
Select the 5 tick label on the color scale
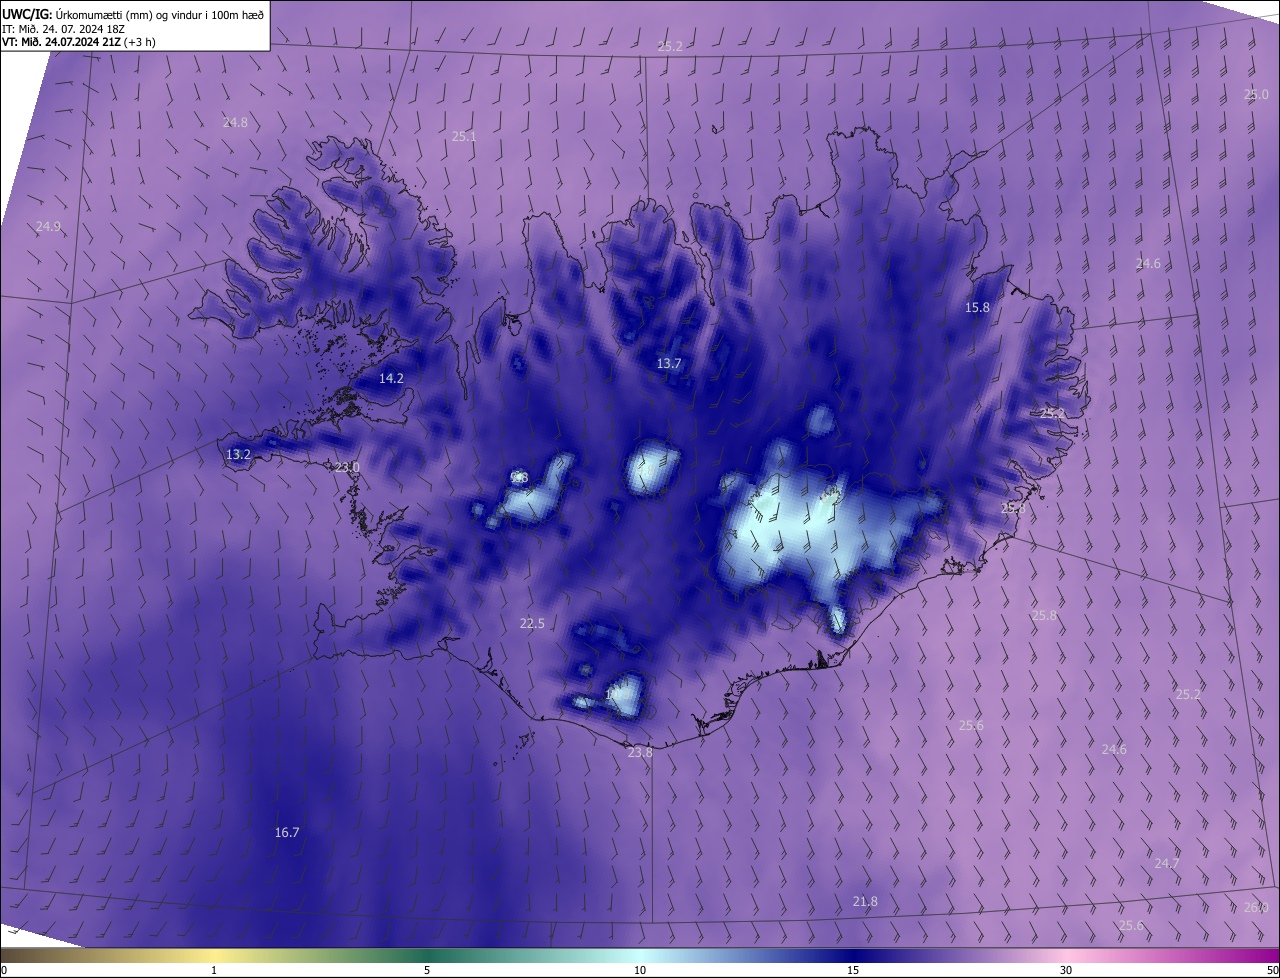pyautogui.click(x=427, y=970)
